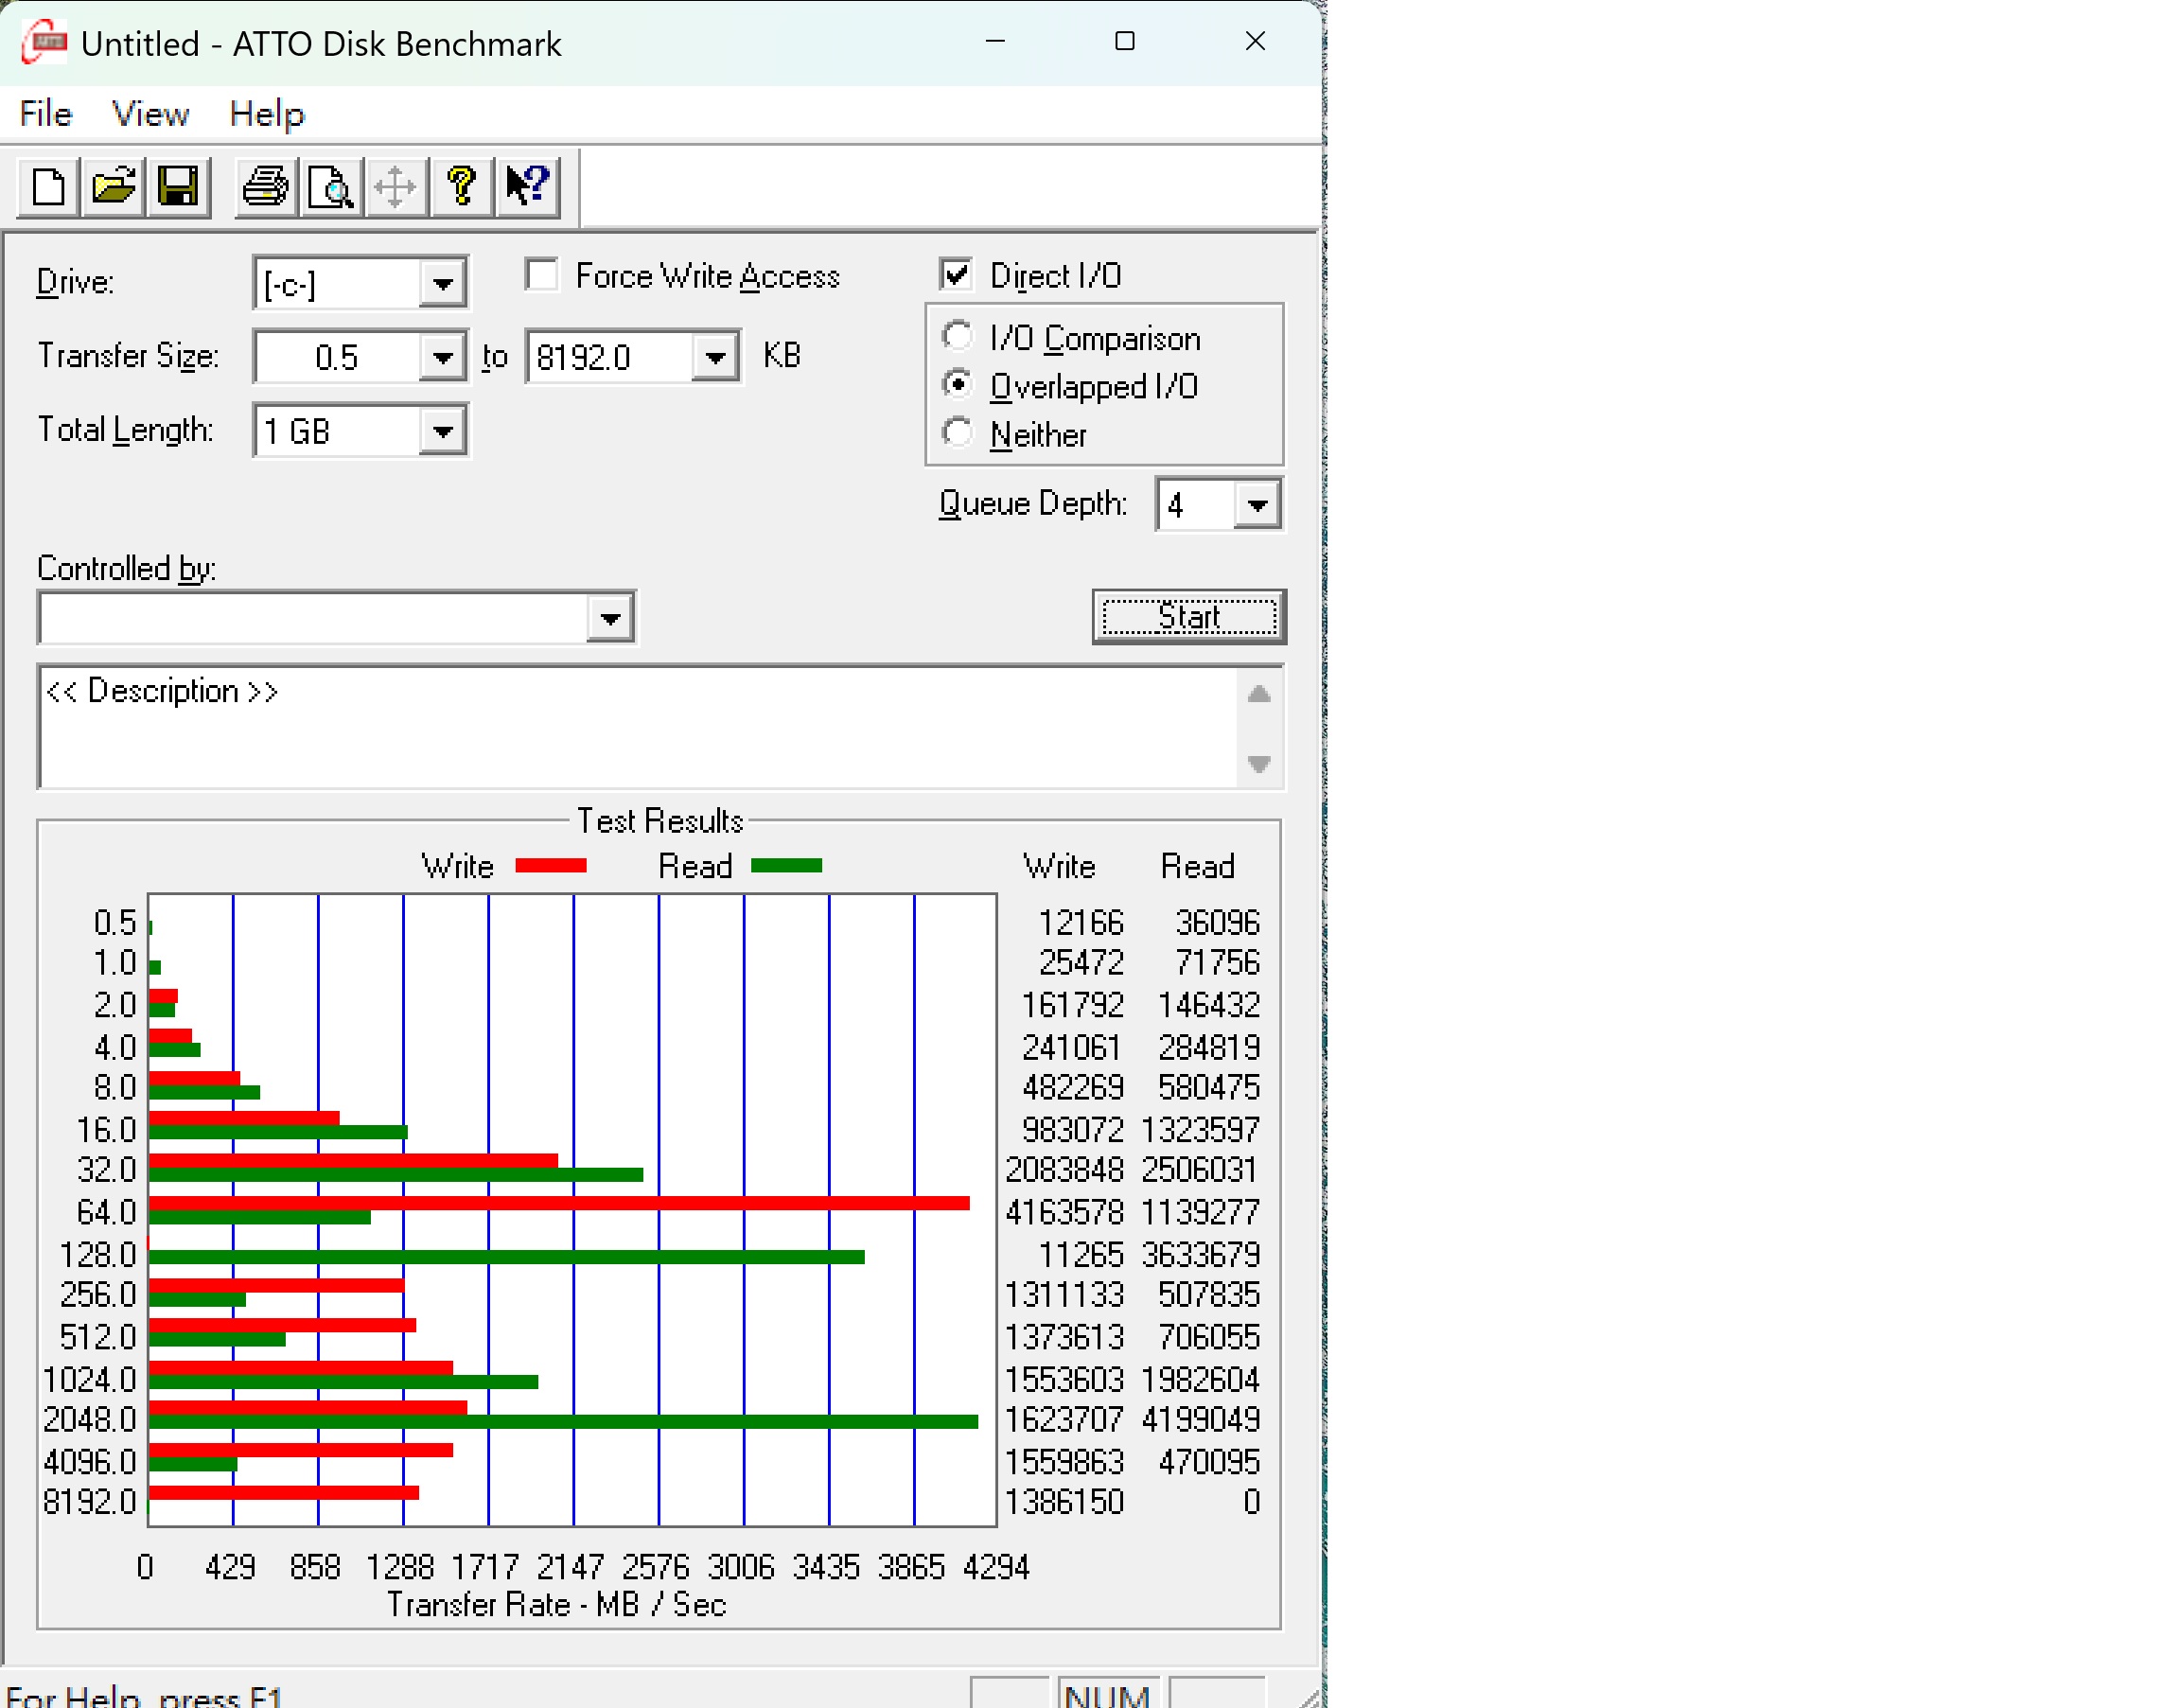
Task: Click the read value 3633679
Action: pos(1201,1255)
